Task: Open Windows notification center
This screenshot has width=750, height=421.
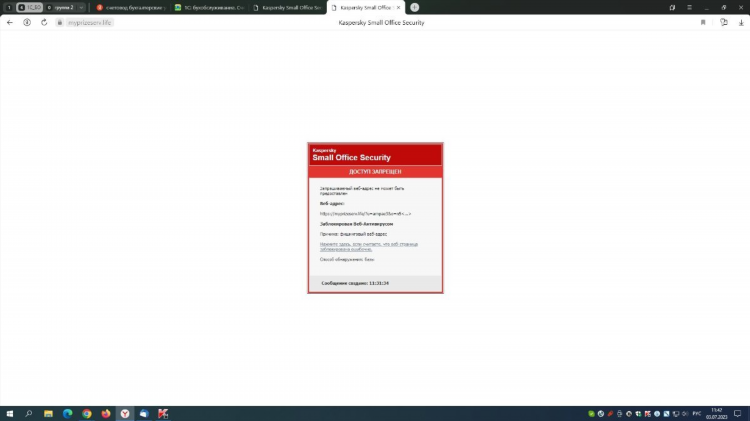Action: click(x=738, y=414)
